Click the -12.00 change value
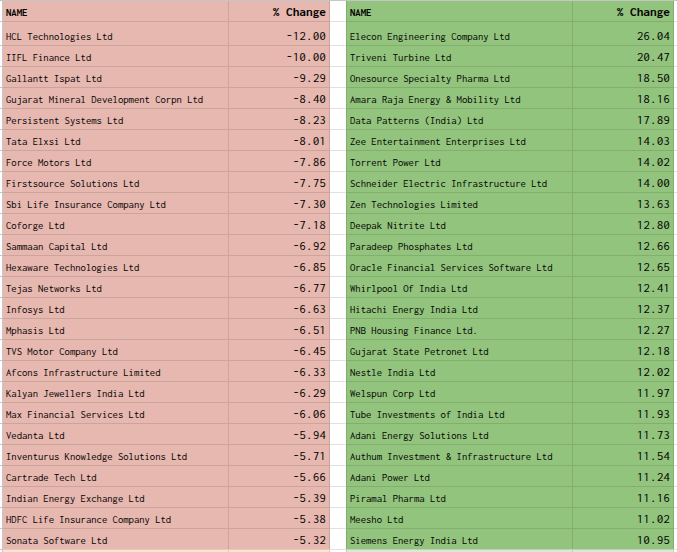677x552 pixels. [307, 36]
